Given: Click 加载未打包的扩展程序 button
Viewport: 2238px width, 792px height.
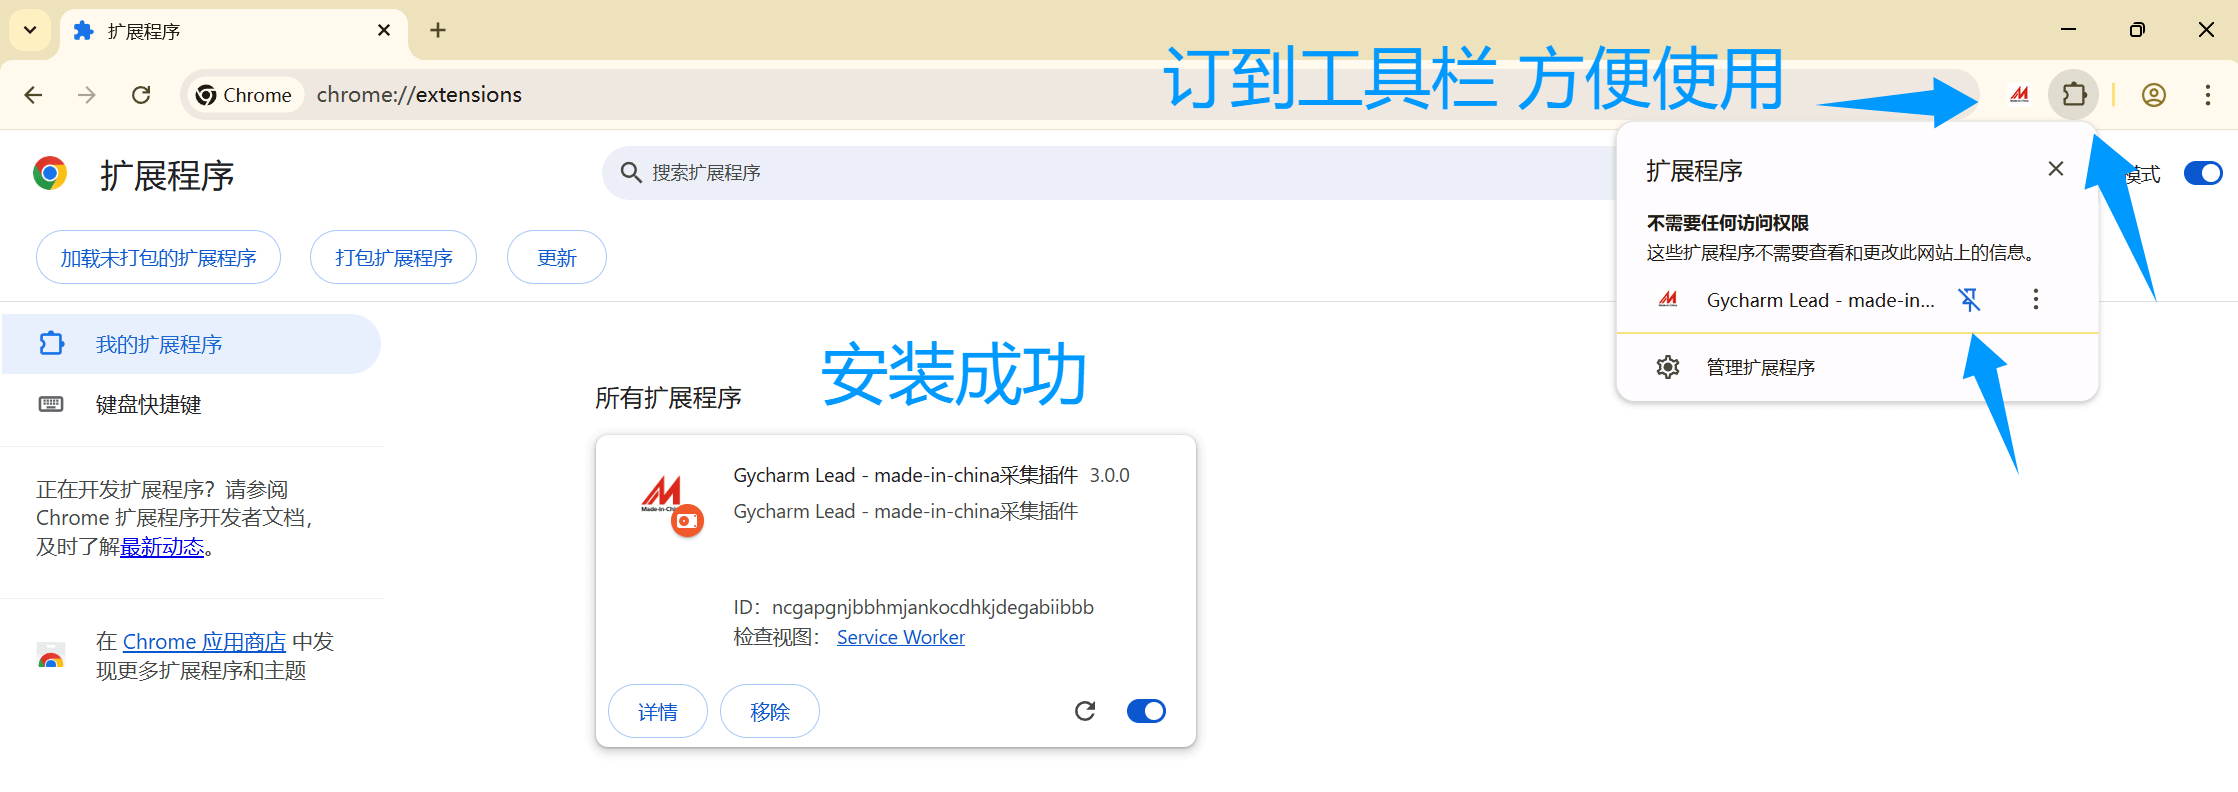Looking at the screenshot, I should tap(158, 258).
